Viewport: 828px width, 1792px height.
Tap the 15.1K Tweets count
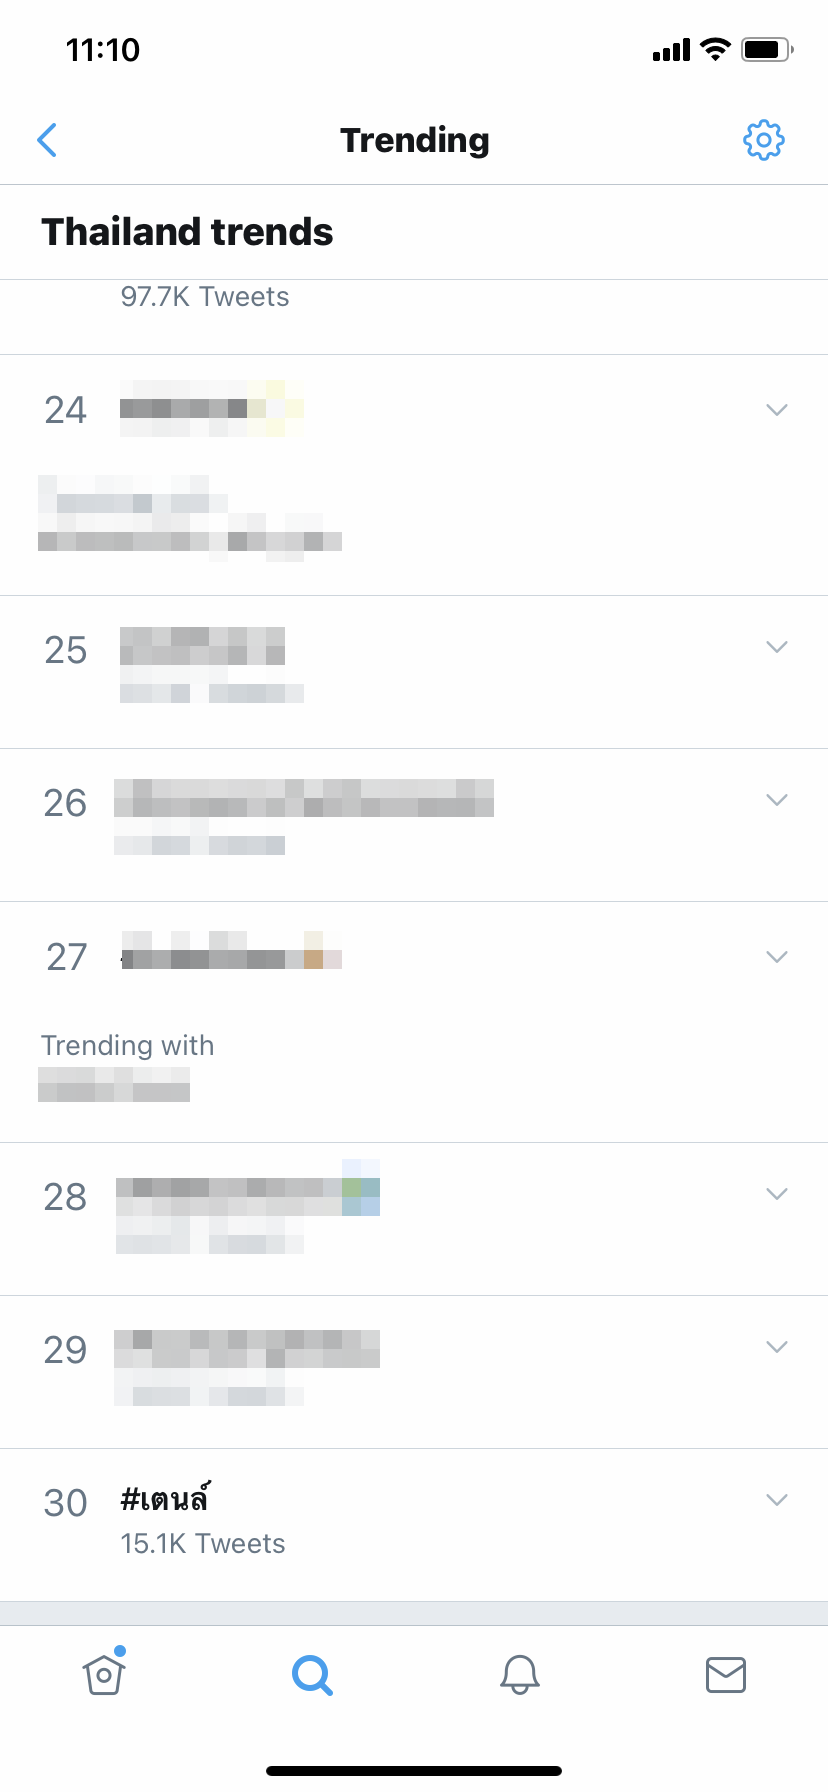click(203, 1544)
